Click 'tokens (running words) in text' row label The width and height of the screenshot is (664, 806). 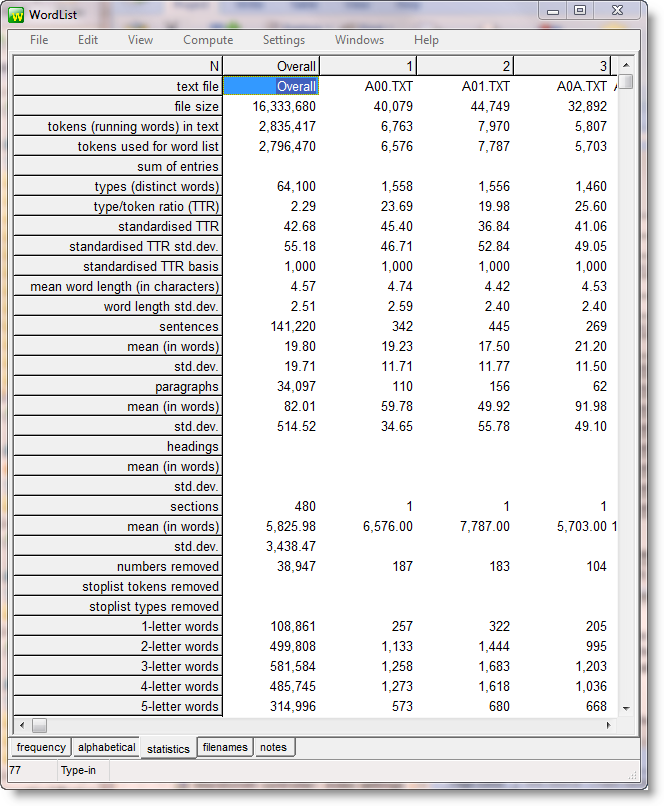coord(118,126)
